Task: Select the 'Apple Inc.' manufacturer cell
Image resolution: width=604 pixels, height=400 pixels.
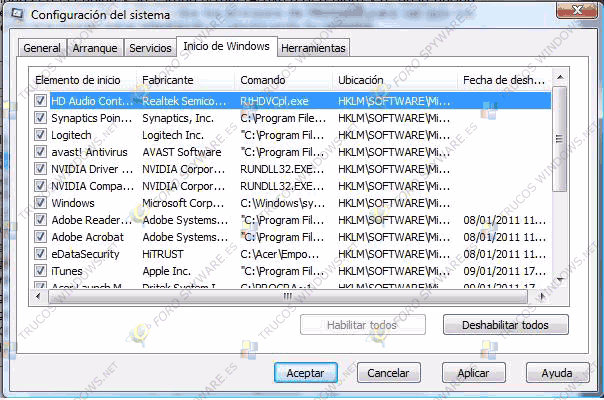Action: 166,271
